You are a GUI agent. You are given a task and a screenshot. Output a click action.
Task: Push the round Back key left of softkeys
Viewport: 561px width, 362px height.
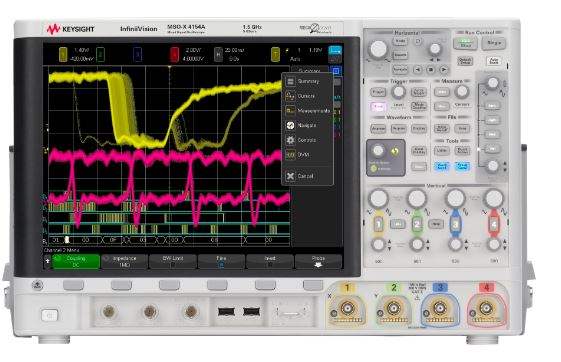coord(38,285)
